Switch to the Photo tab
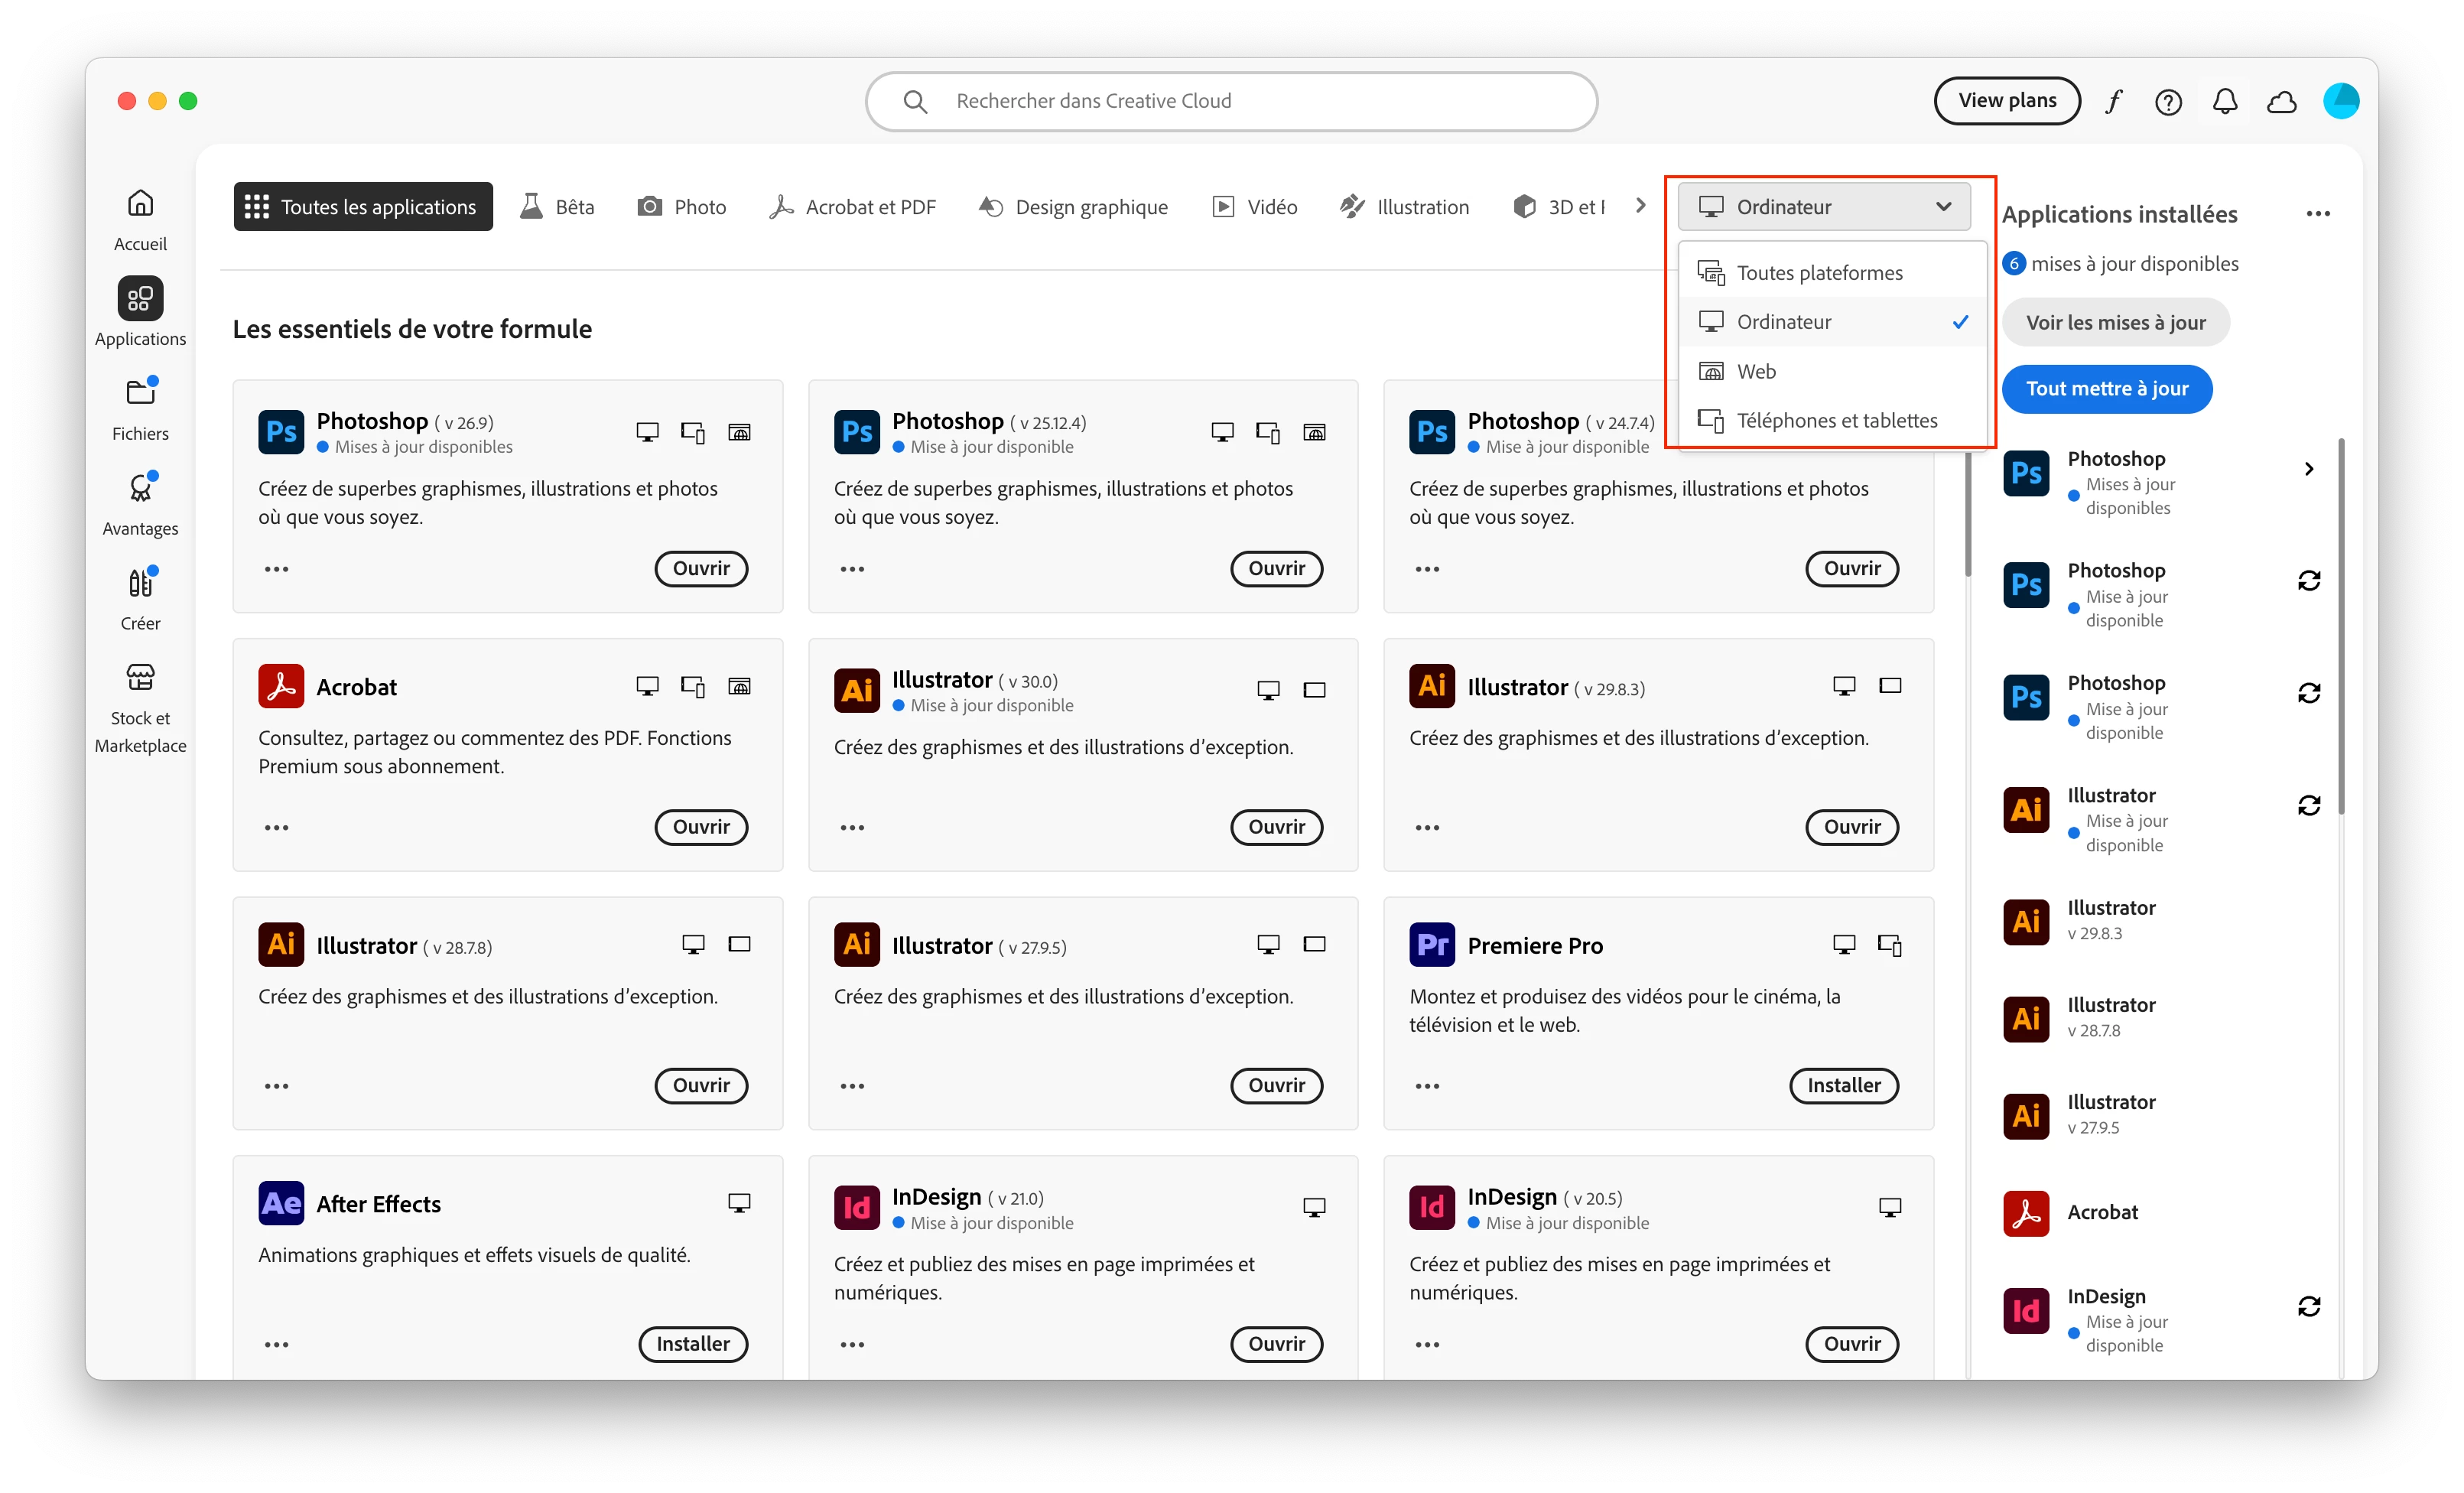The width and height of the screenshot is (2464, 1493). coord(682,207)
